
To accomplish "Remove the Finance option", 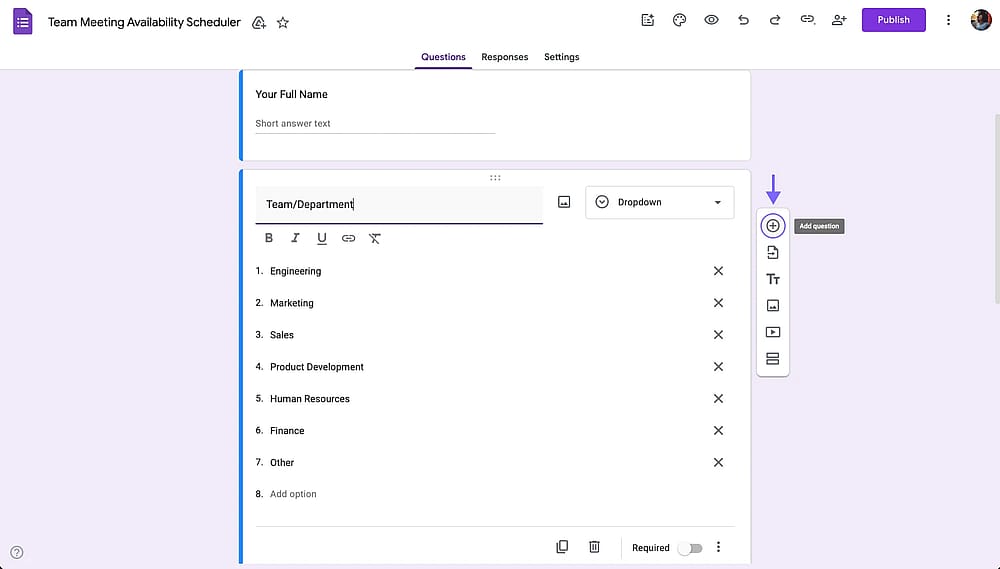I will tap(718, 431).
